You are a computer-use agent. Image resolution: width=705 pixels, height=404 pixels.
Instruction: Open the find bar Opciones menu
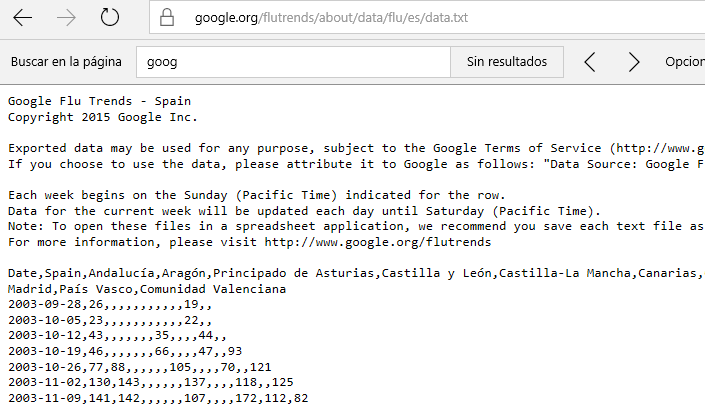[685, 62]
